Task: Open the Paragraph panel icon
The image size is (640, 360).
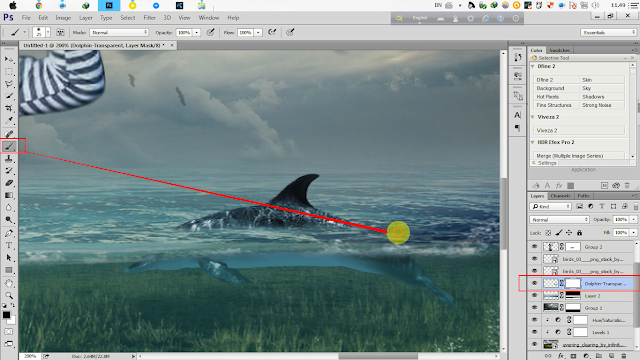Action: pos(518,128)
